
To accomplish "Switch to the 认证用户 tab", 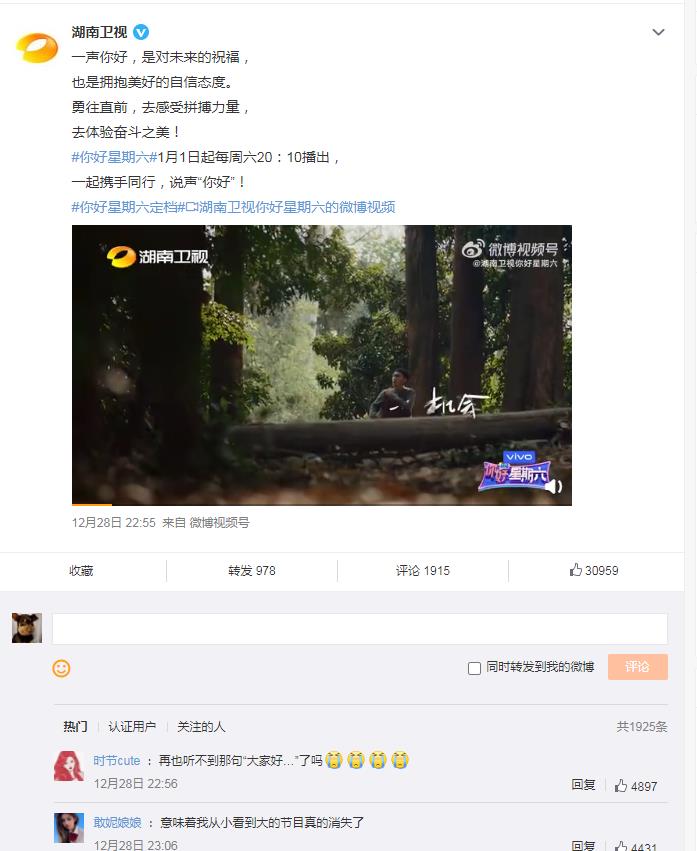I will pos(132,726).
